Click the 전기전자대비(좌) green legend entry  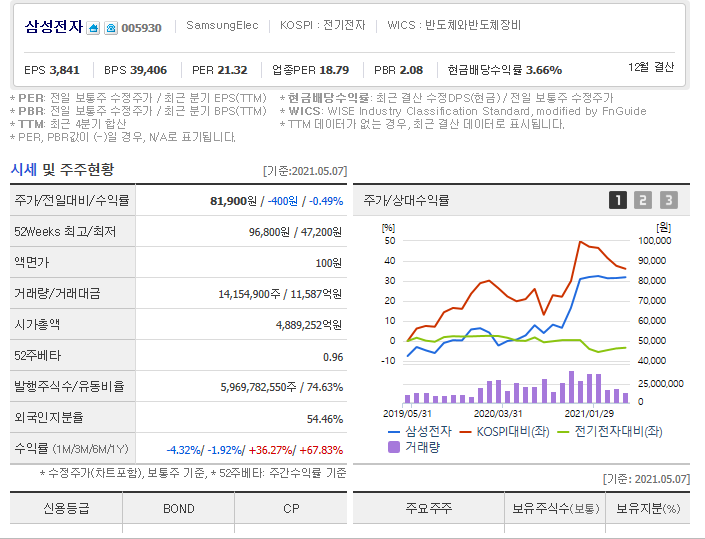point(610,432)
